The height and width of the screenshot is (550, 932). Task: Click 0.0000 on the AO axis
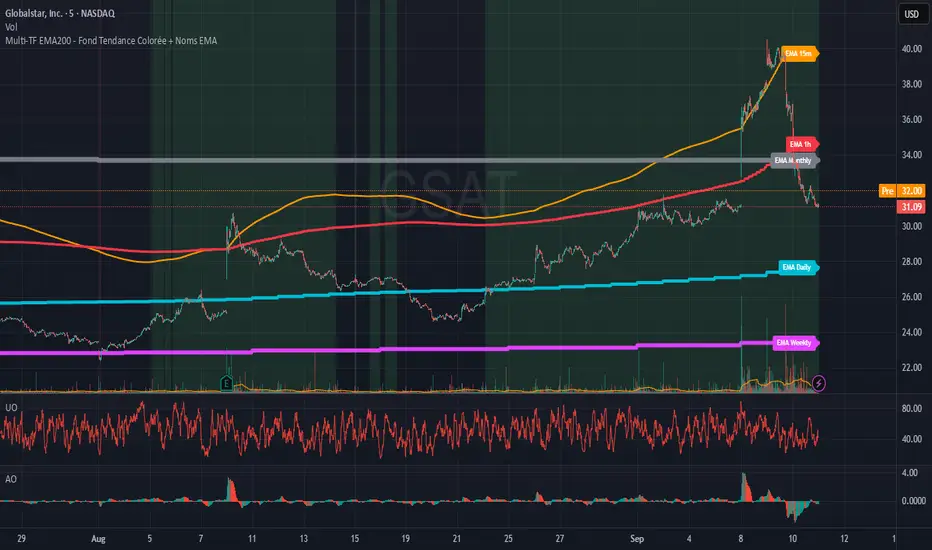click(913, 501)
